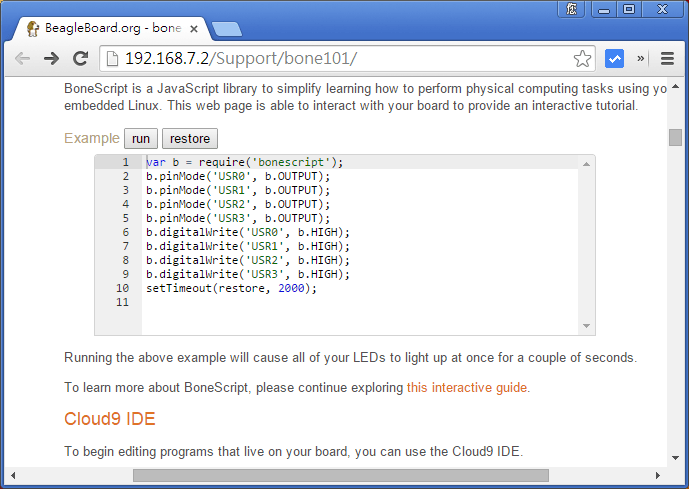Screen dimensions: 689x489
Task: Bookmark page with the star icon
Action: pyautogui.click(x=582, y=58)
